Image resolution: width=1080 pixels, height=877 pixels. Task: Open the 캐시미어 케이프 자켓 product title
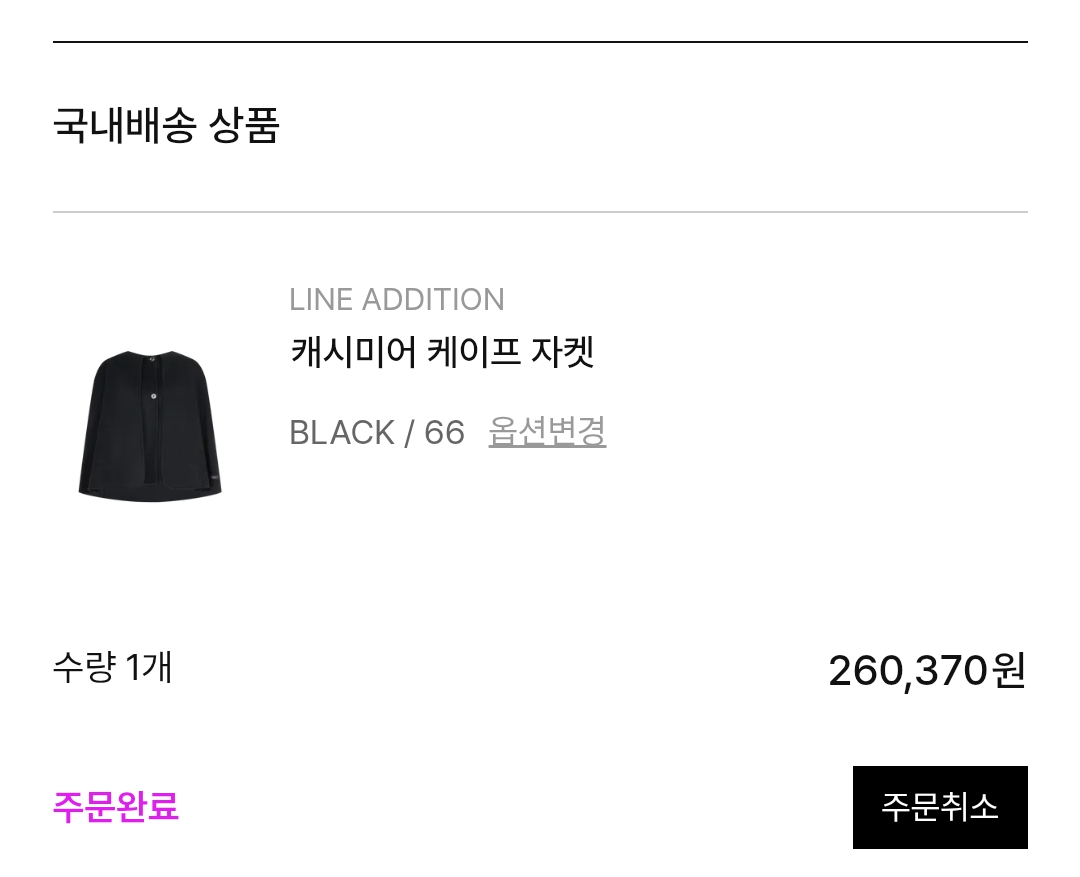pos(442,352)
